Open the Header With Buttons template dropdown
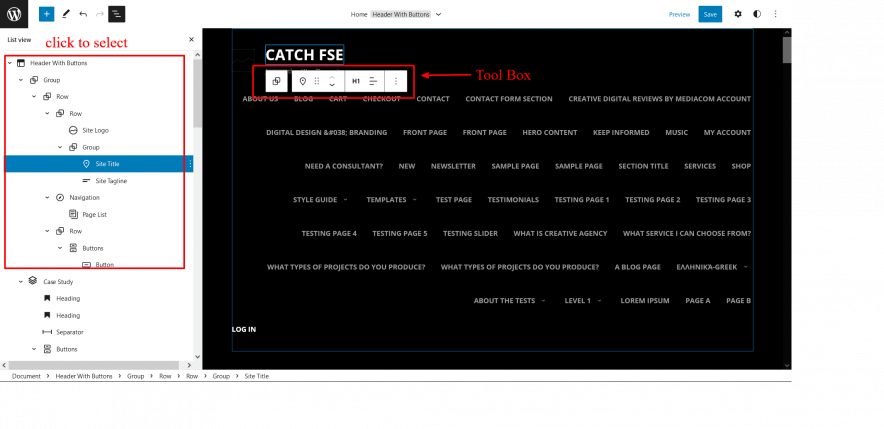The image size is (884, 429). tap(438, 14)
